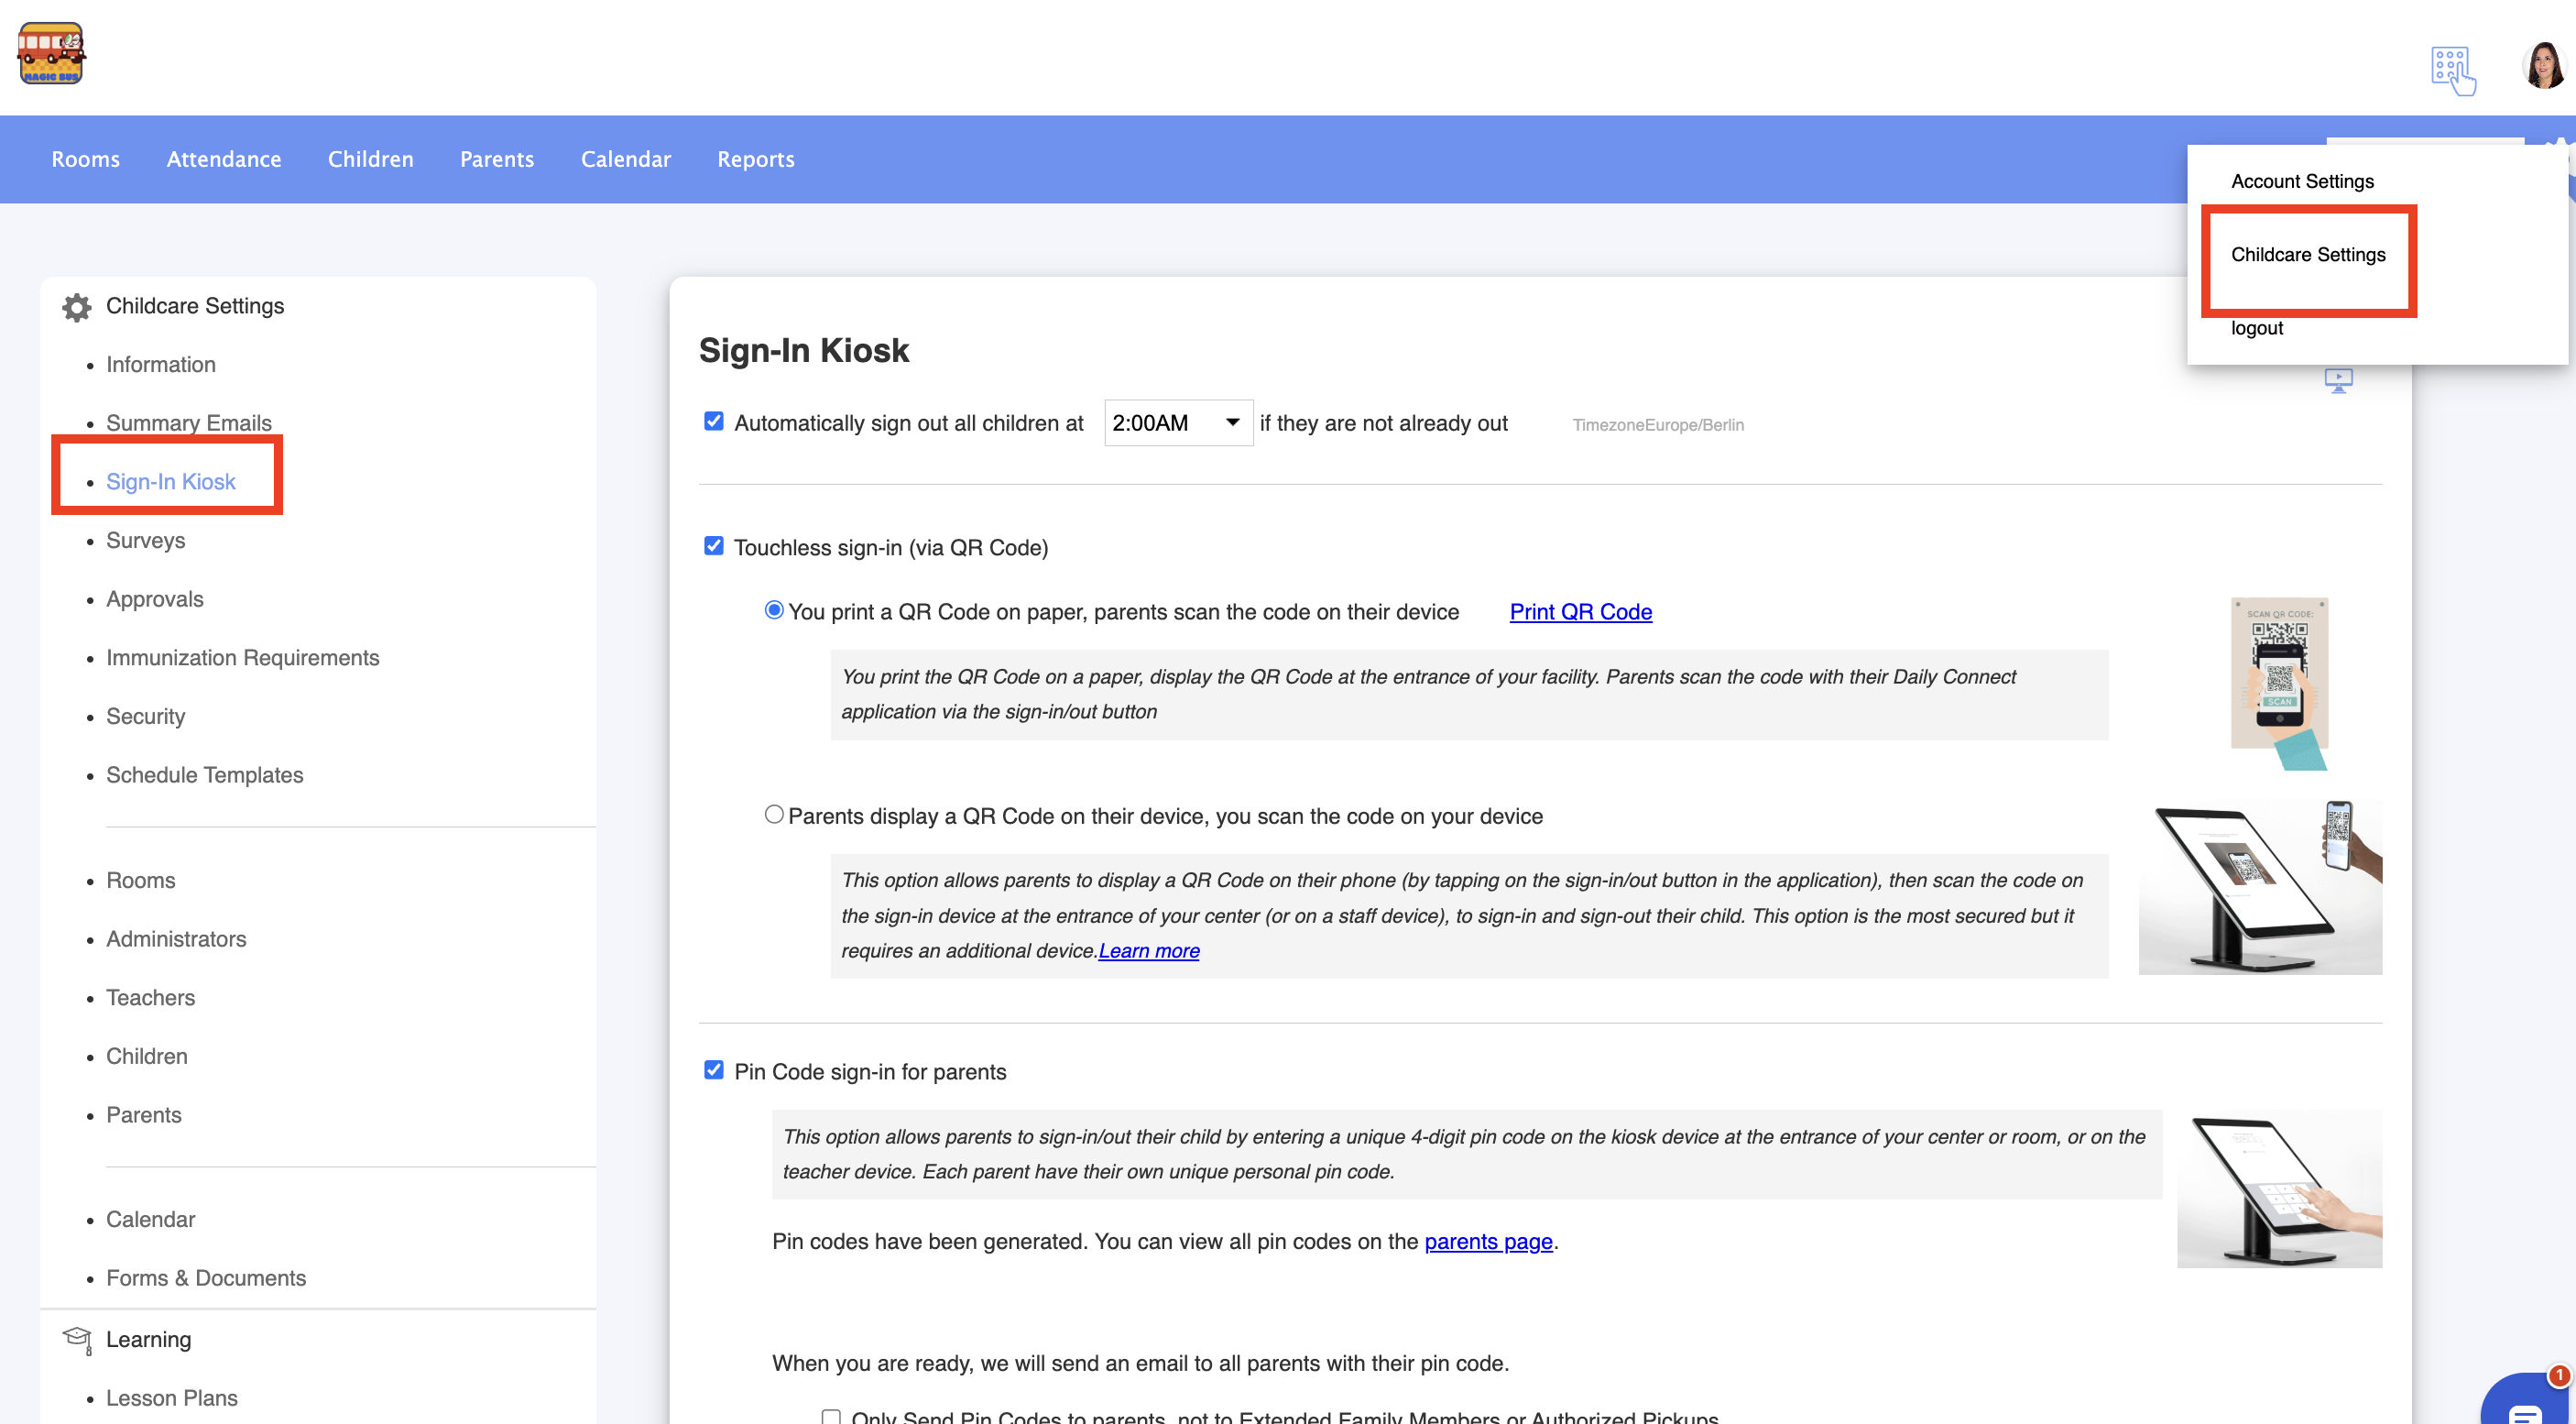This screenshot has width=2576, height=1424.
Task: Go to Immunization Requirements in sidebar
Action: [242, 658]
